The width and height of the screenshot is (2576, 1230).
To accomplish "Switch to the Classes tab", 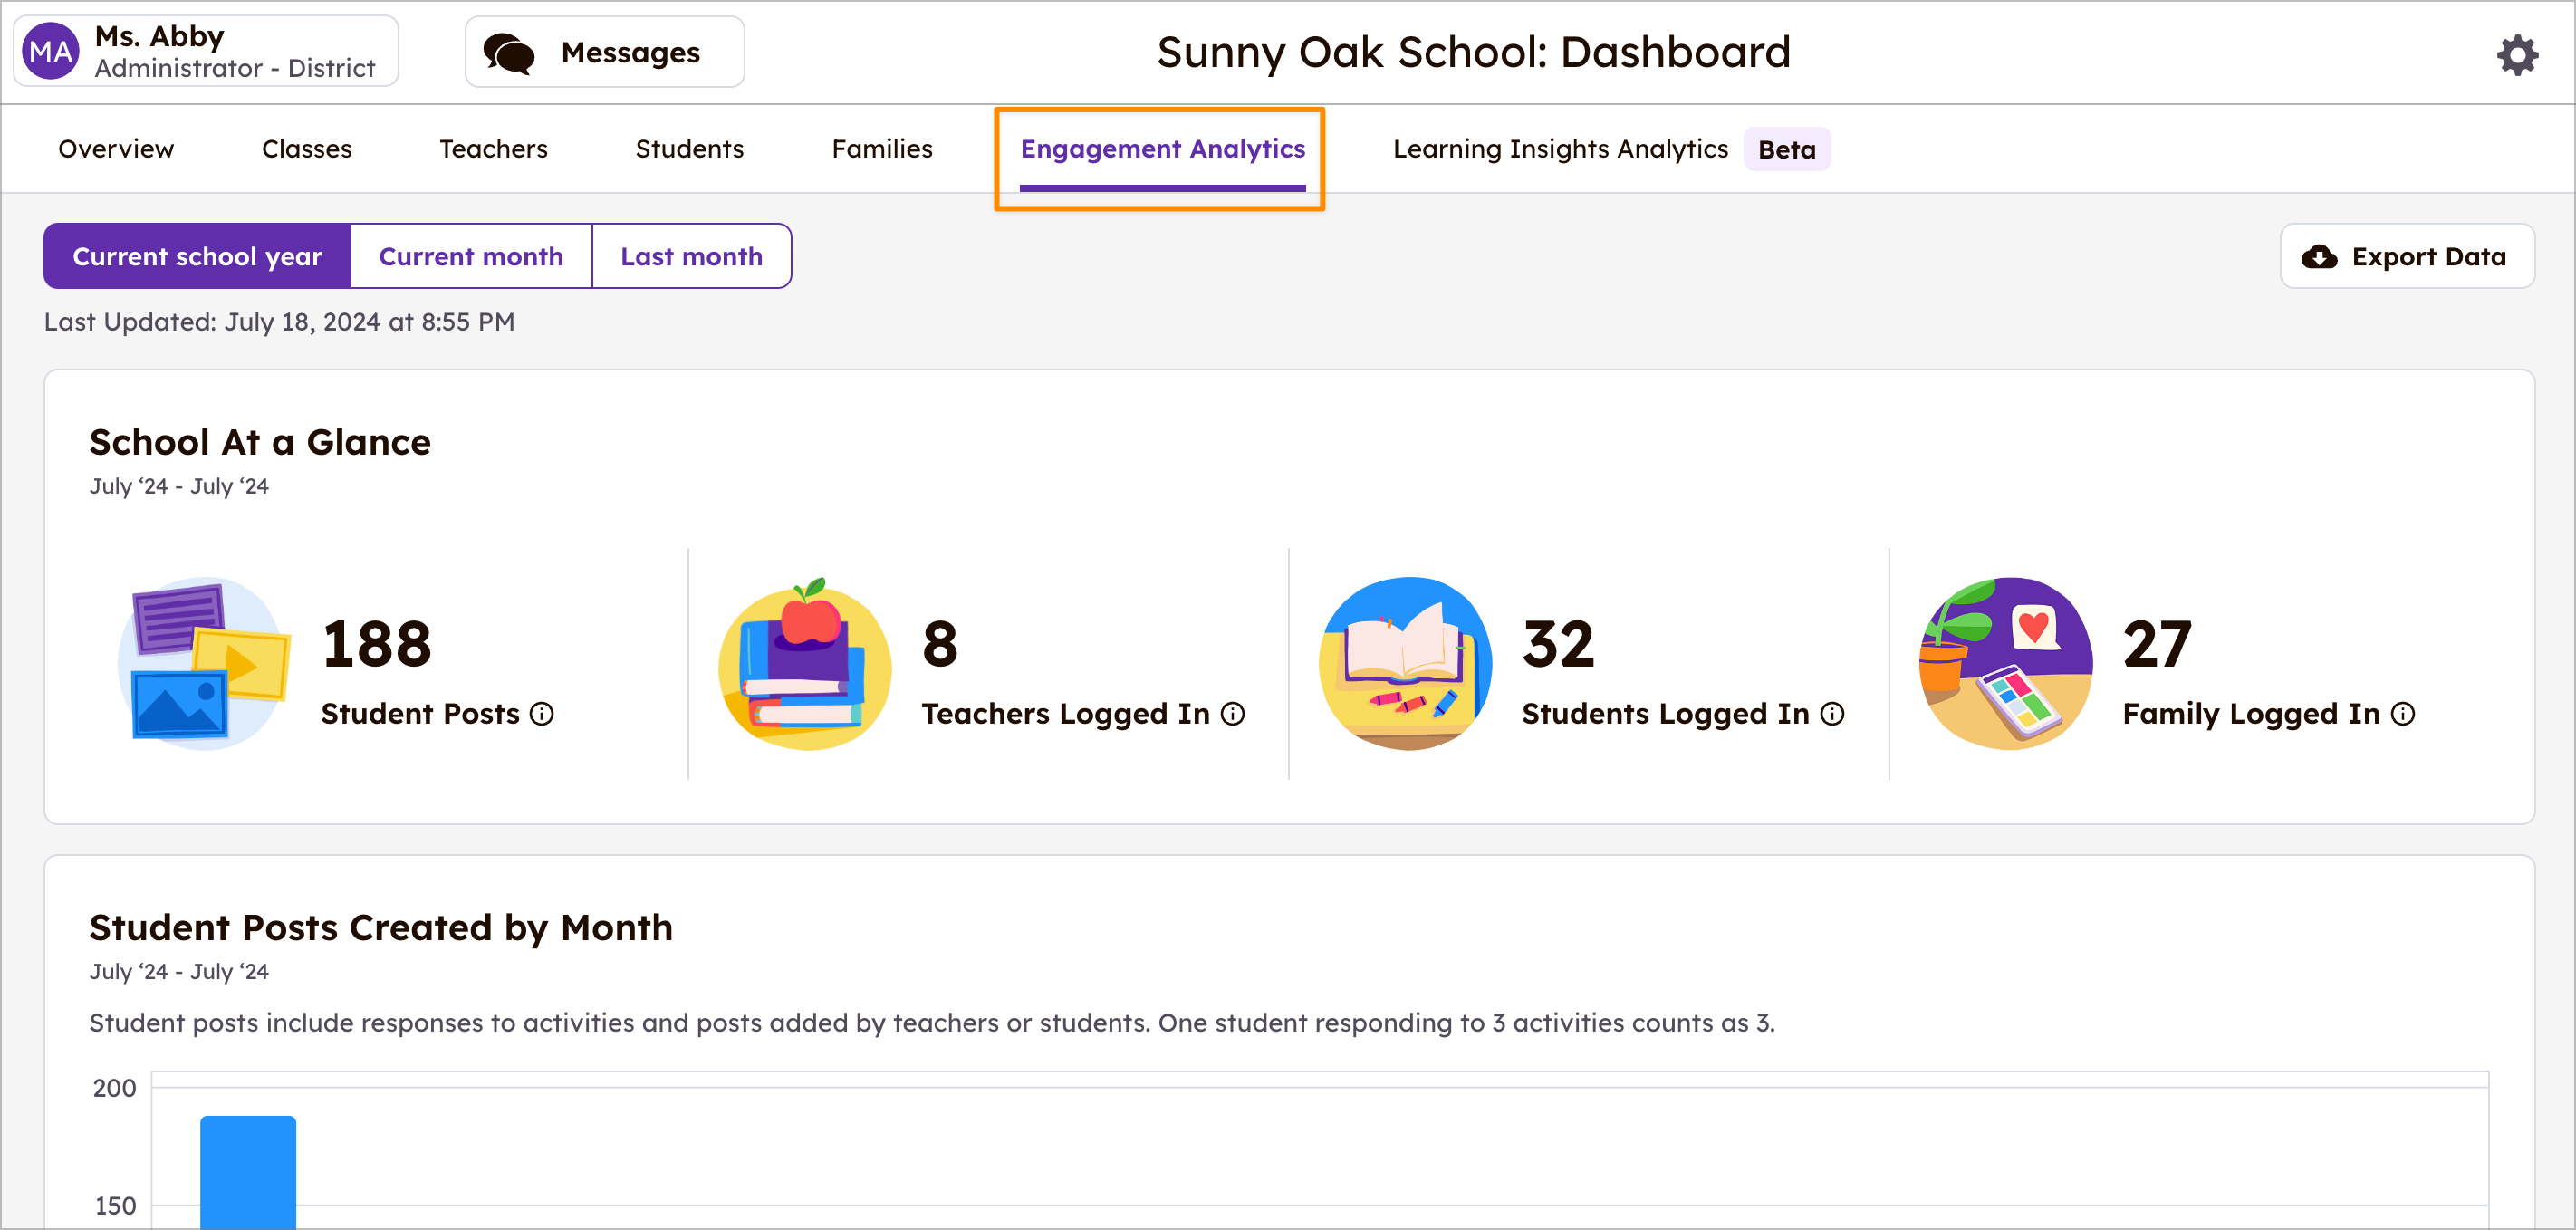I will (x=306, y=148).
